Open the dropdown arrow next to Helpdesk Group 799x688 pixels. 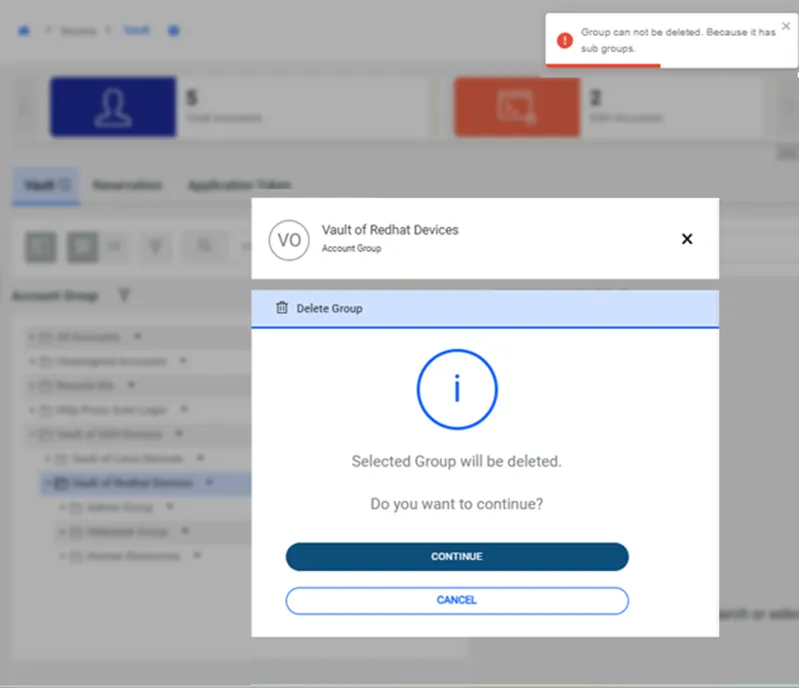[185, 531]
